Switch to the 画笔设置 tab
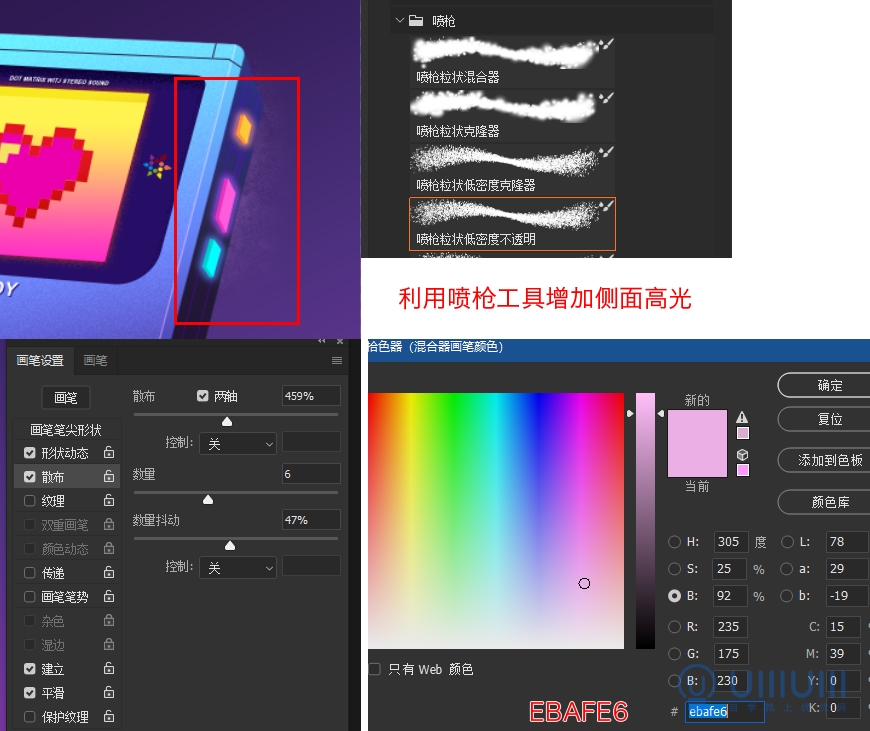 pos(40,360)
